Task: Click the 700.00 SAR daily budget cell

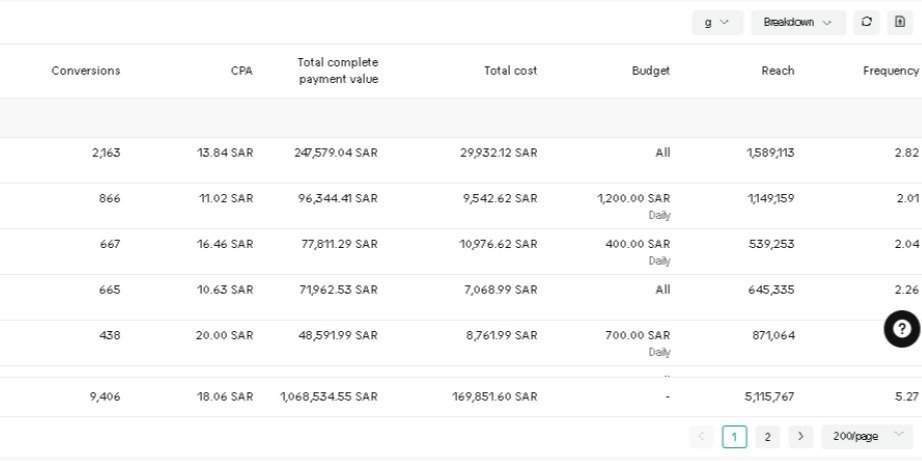Action: pos(637,336)
